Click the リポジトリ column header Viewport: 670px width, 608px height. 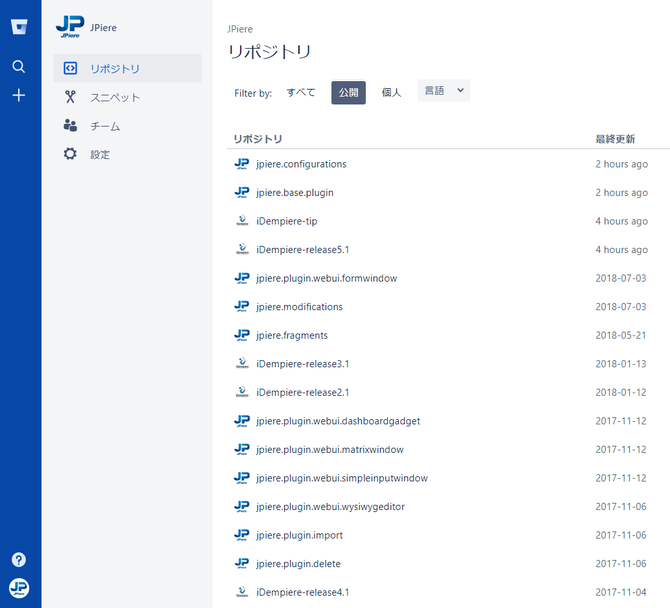[258, 139]
